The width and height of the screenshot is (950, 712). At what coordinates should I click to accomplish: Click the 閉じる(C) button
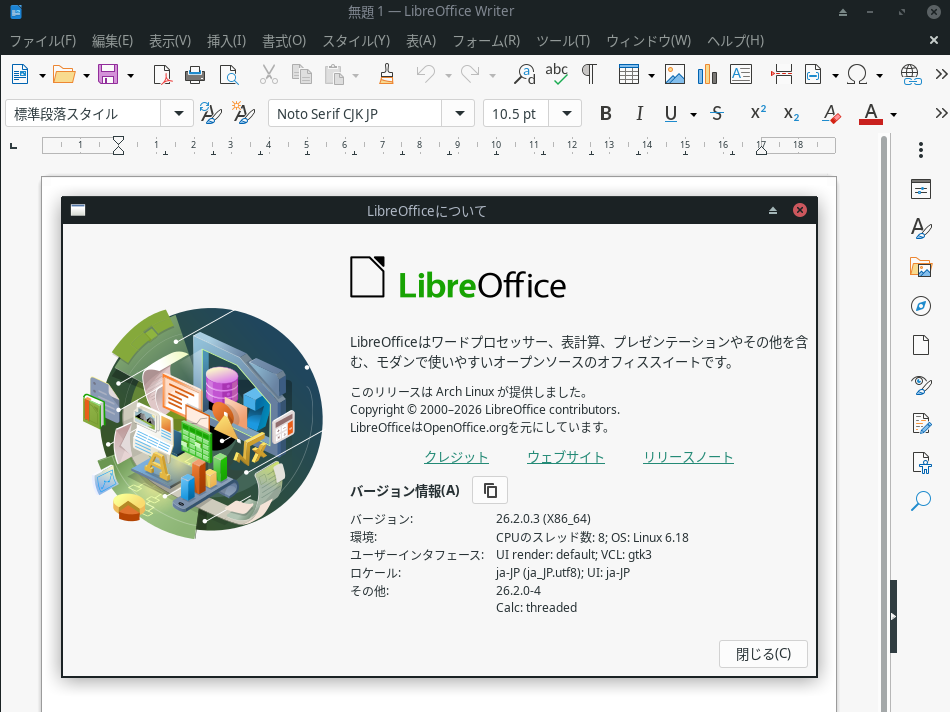[x=763, y=654]
